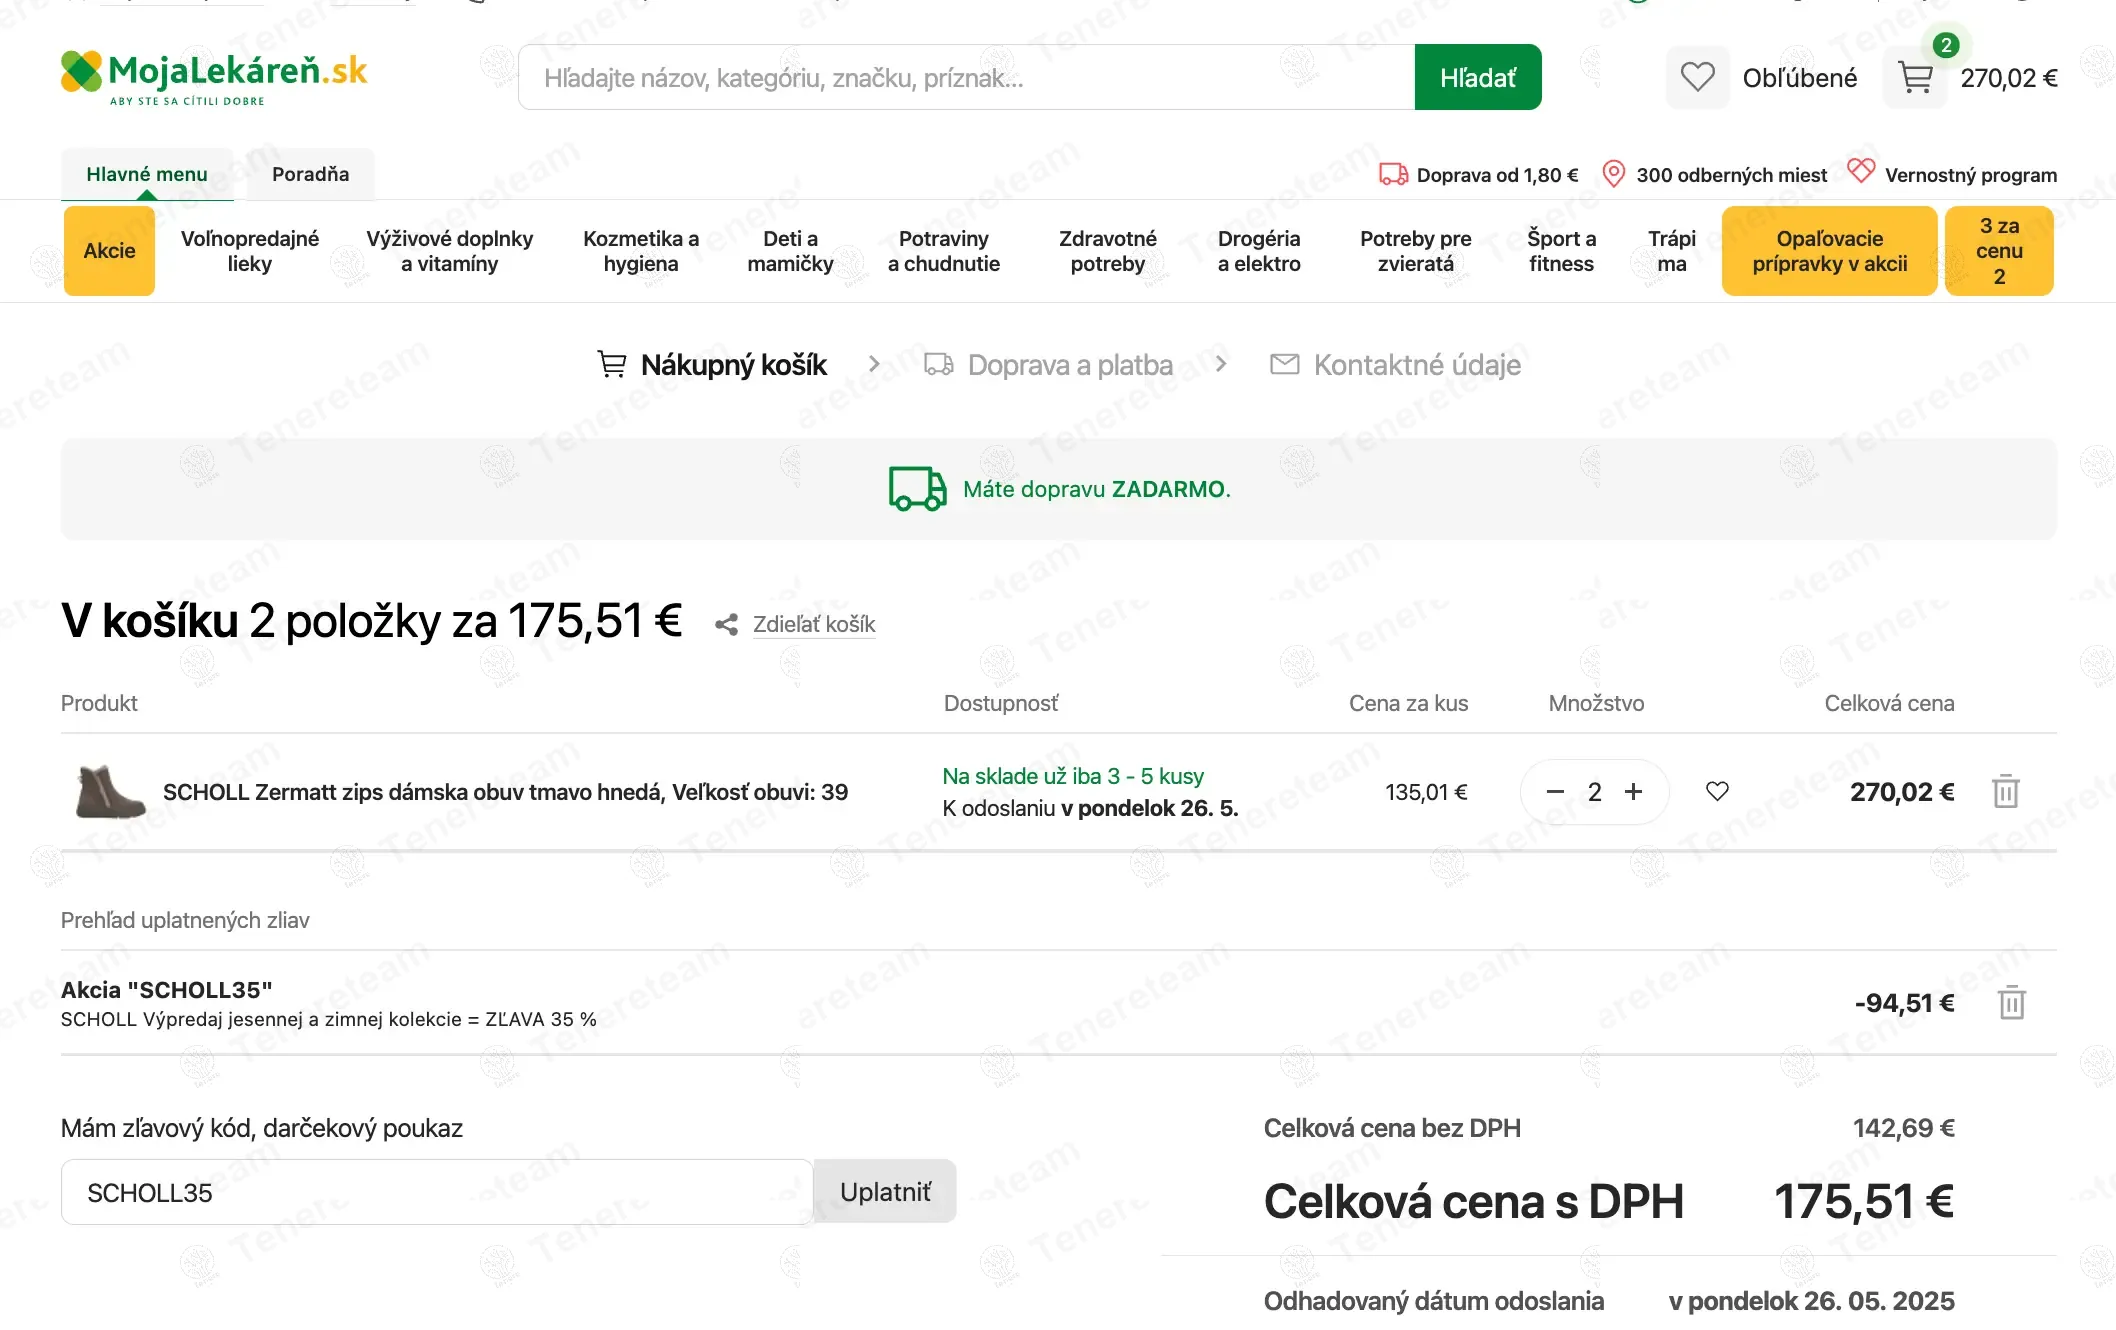Click the row total 270,02 €
Image resolution: width=2116 pixels, height=1330 pixels.
click(x=1902, y=792)
